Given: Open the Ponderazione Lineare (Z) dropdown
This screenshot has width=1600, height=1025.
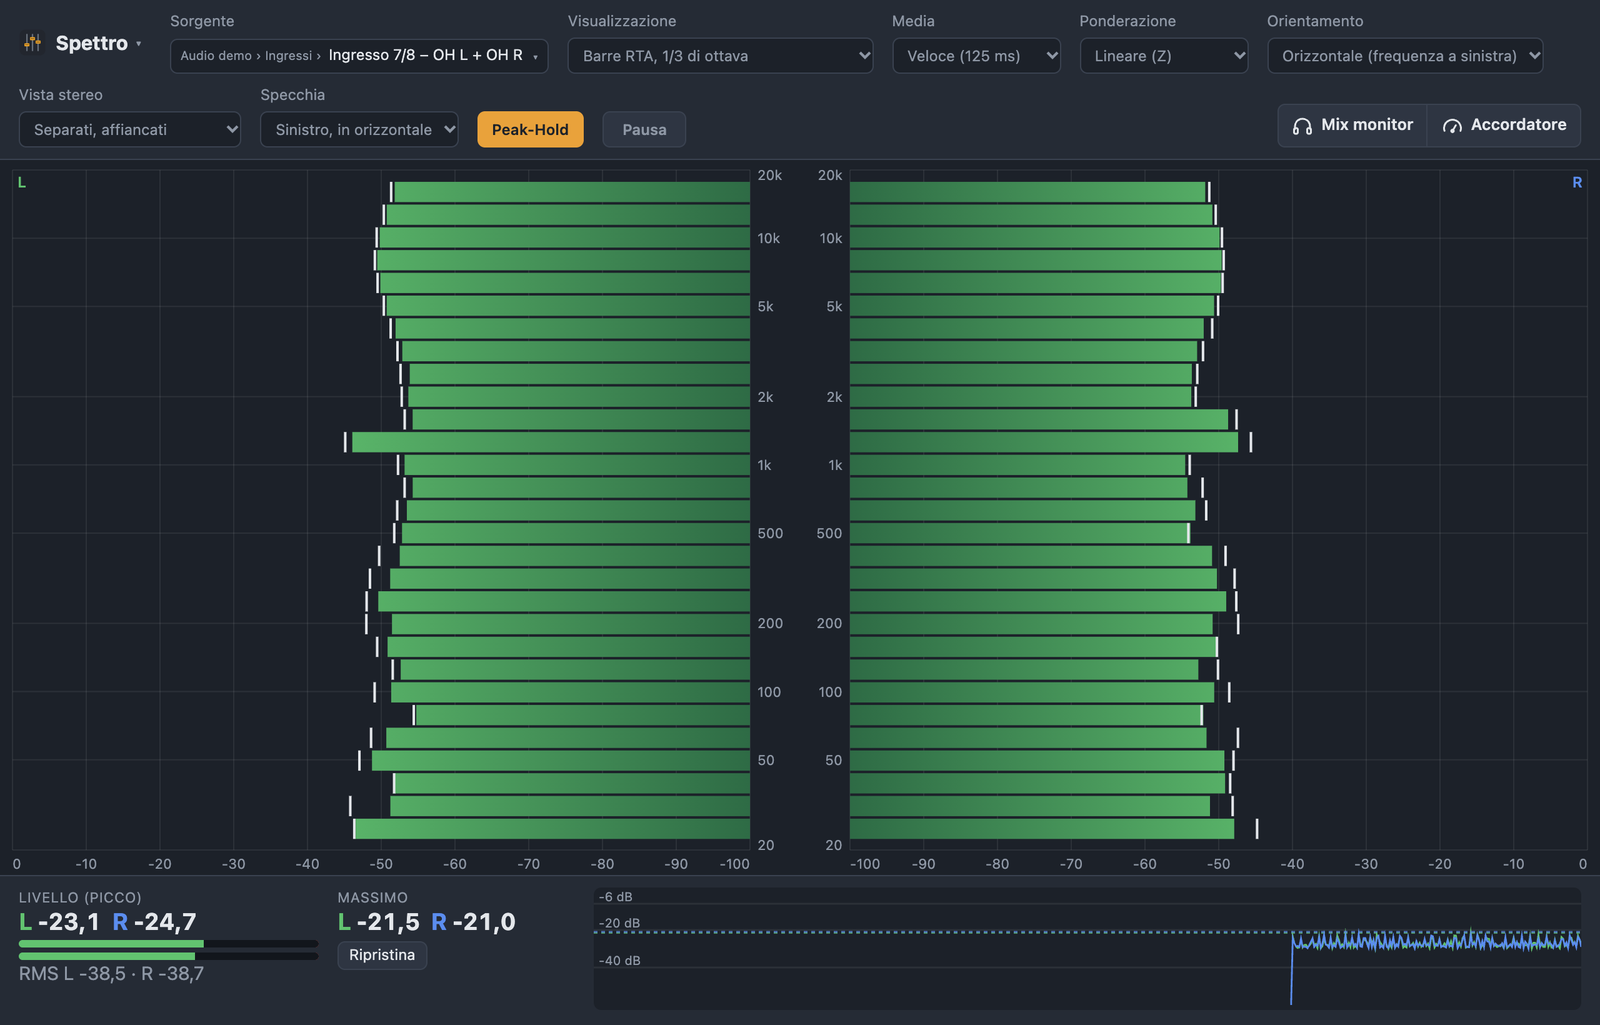Looking at the screenshot, I should click(1164, 56).
